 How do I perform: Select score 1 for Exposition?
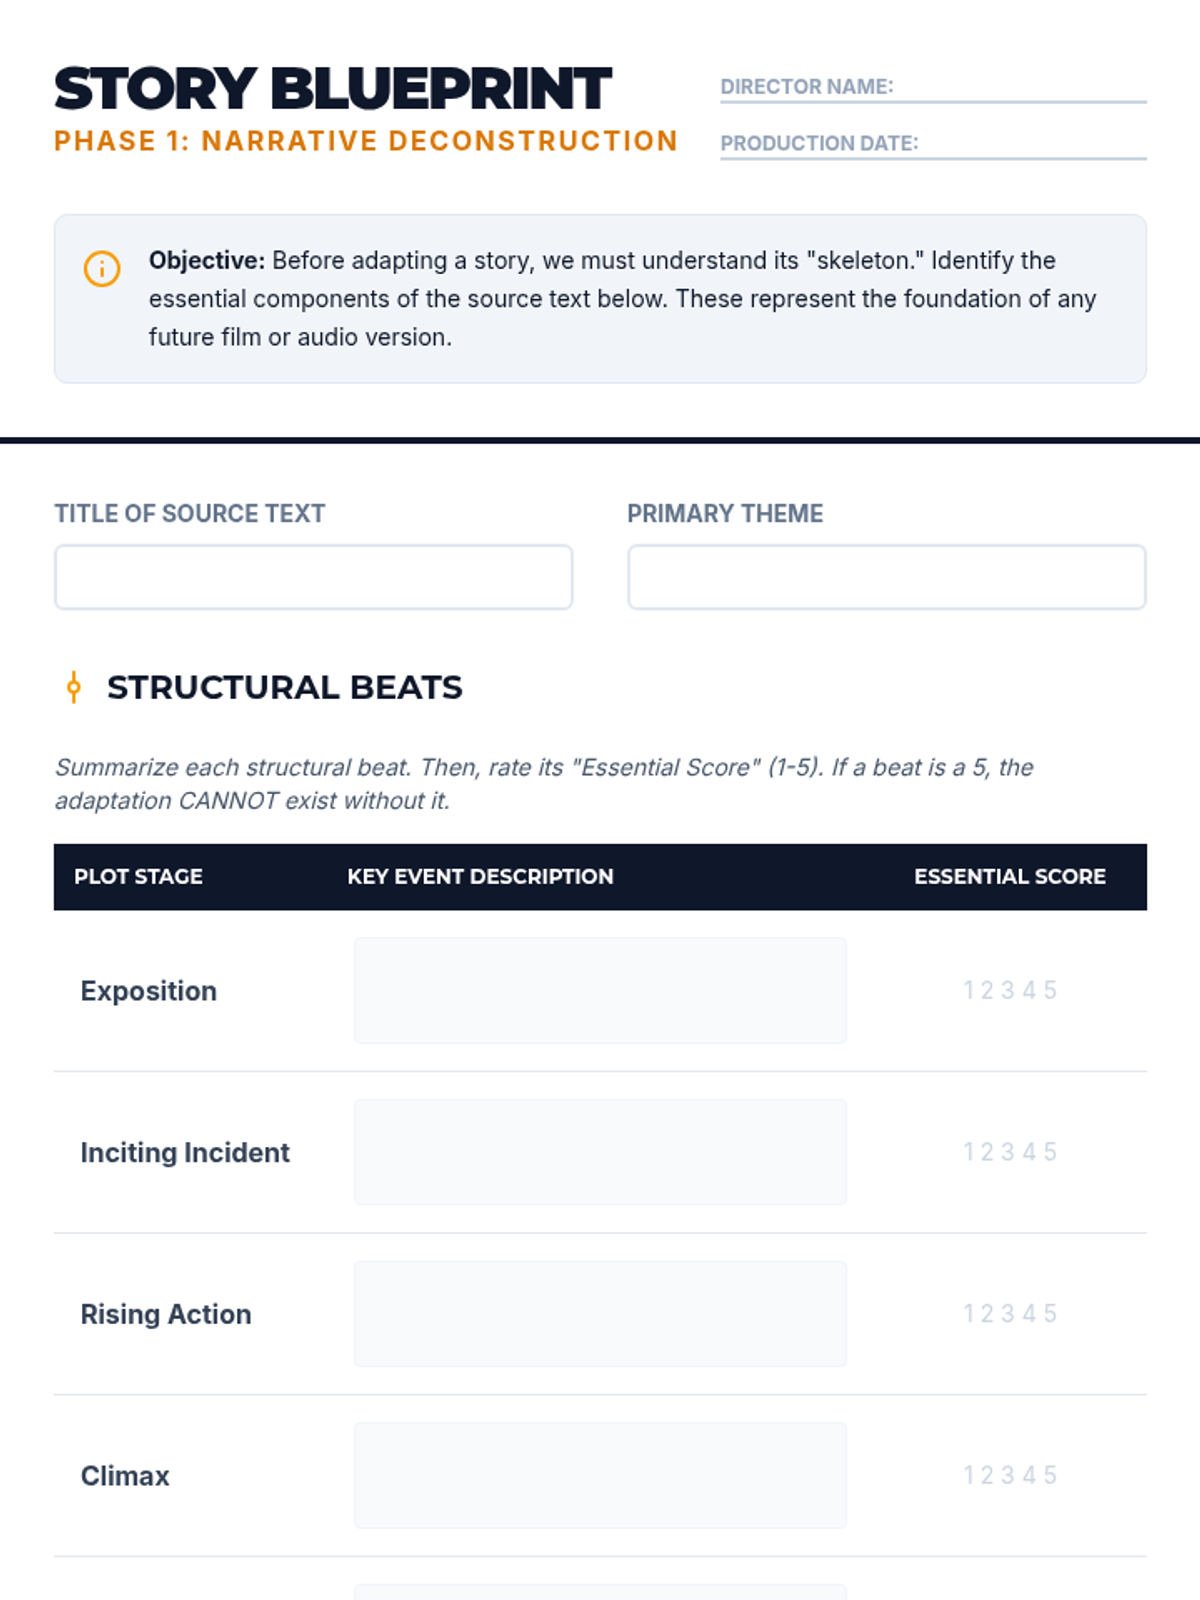tap(968, 990)
